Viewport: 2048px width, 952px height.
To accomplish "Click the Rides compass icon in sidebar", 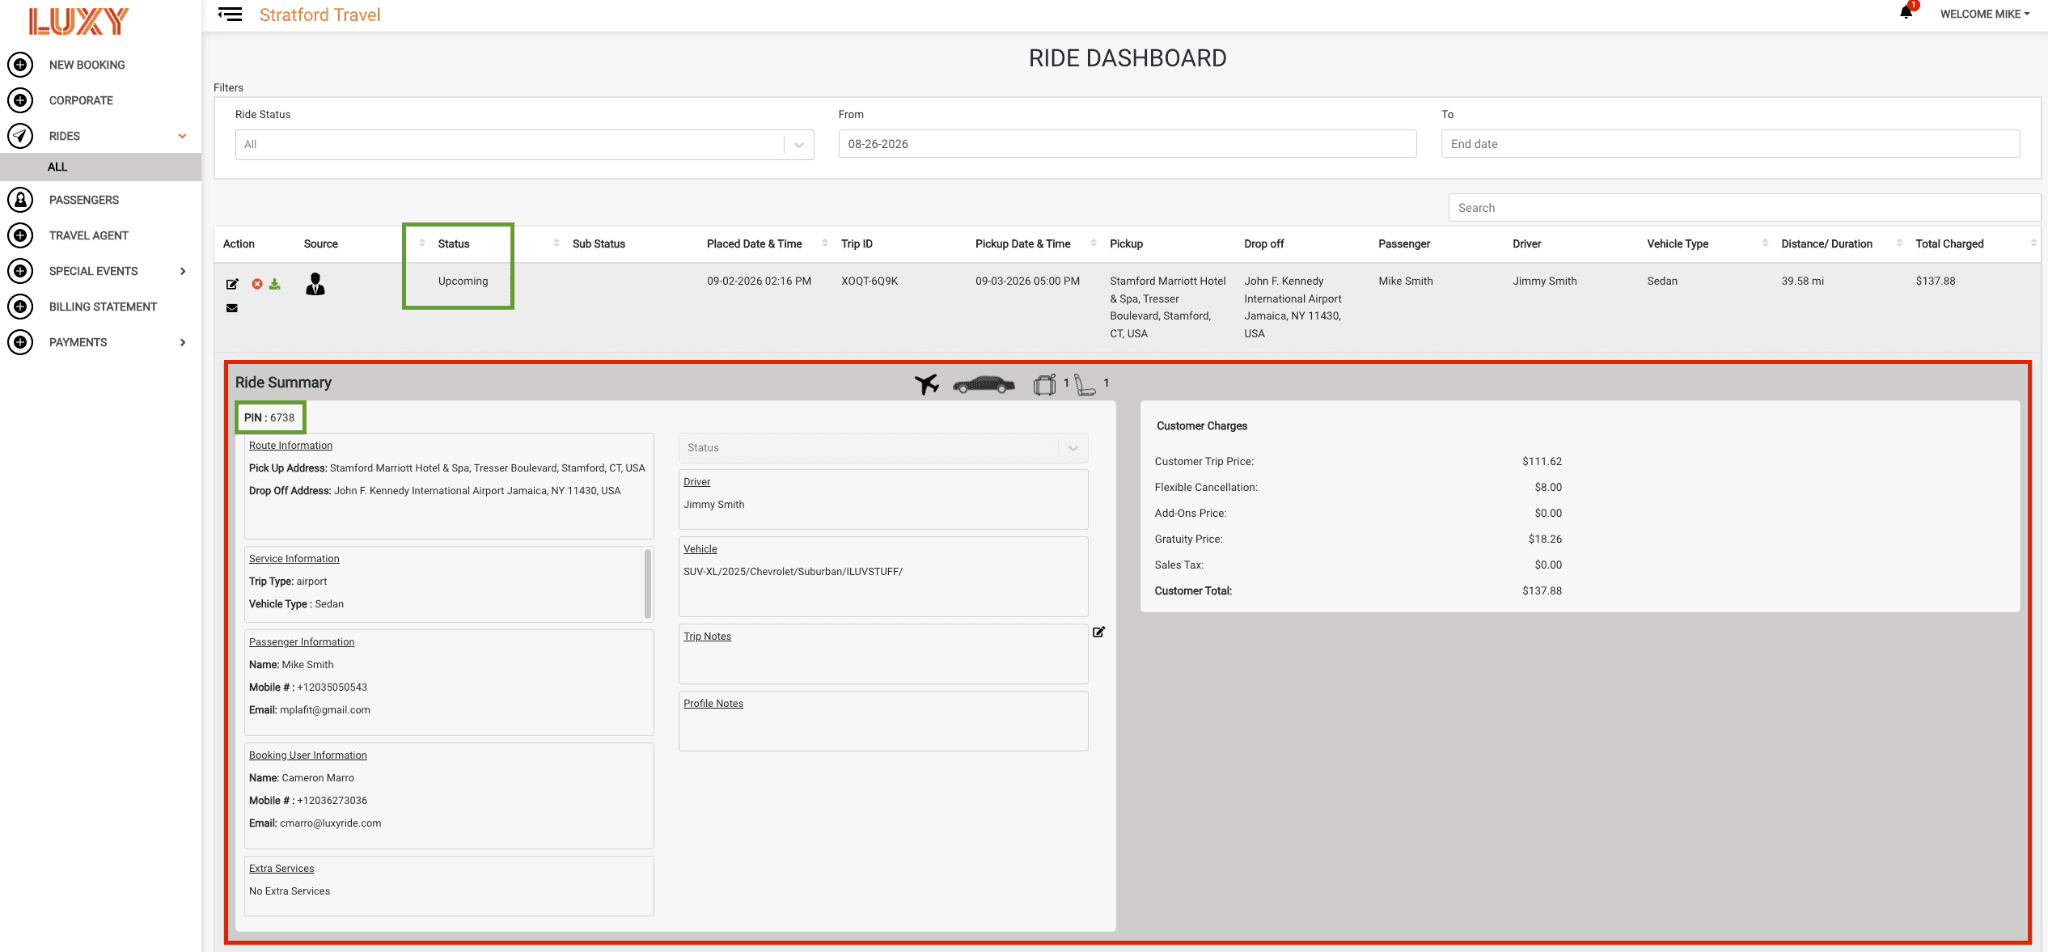I will [20, 136].
